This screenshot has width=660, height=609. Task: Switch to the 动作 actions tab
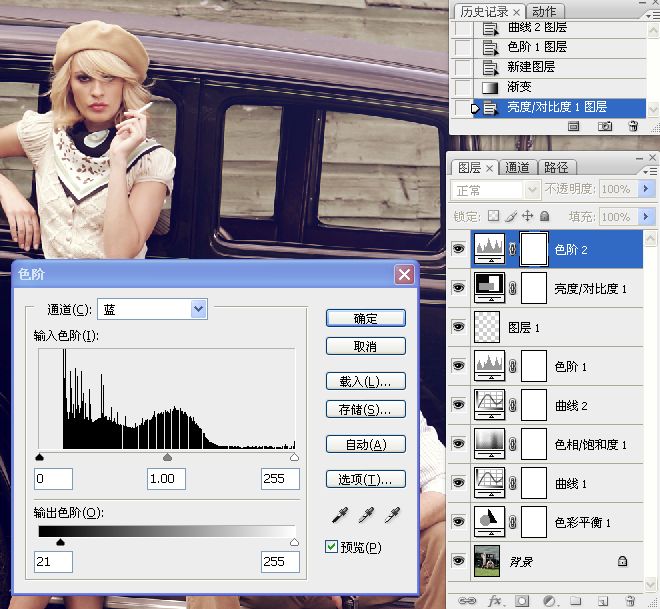click(x=544, y=12)
